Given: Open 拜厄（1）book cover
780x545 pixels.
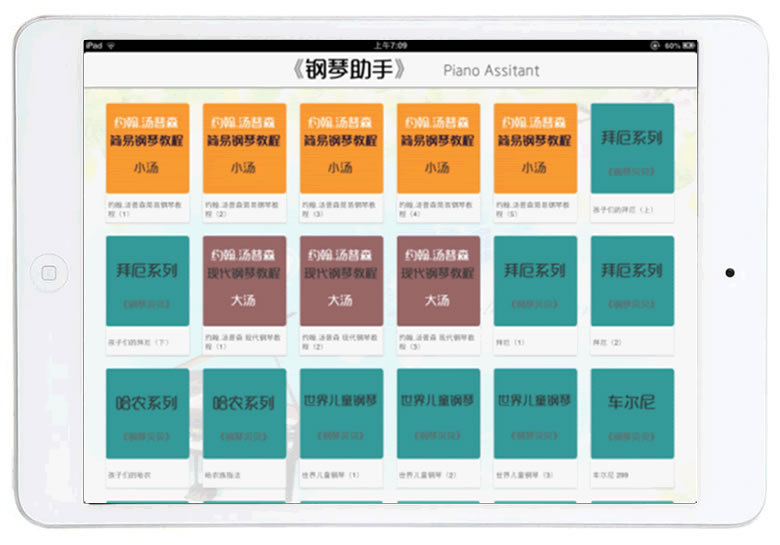Looking at the screenshot, I should (535, 280).
